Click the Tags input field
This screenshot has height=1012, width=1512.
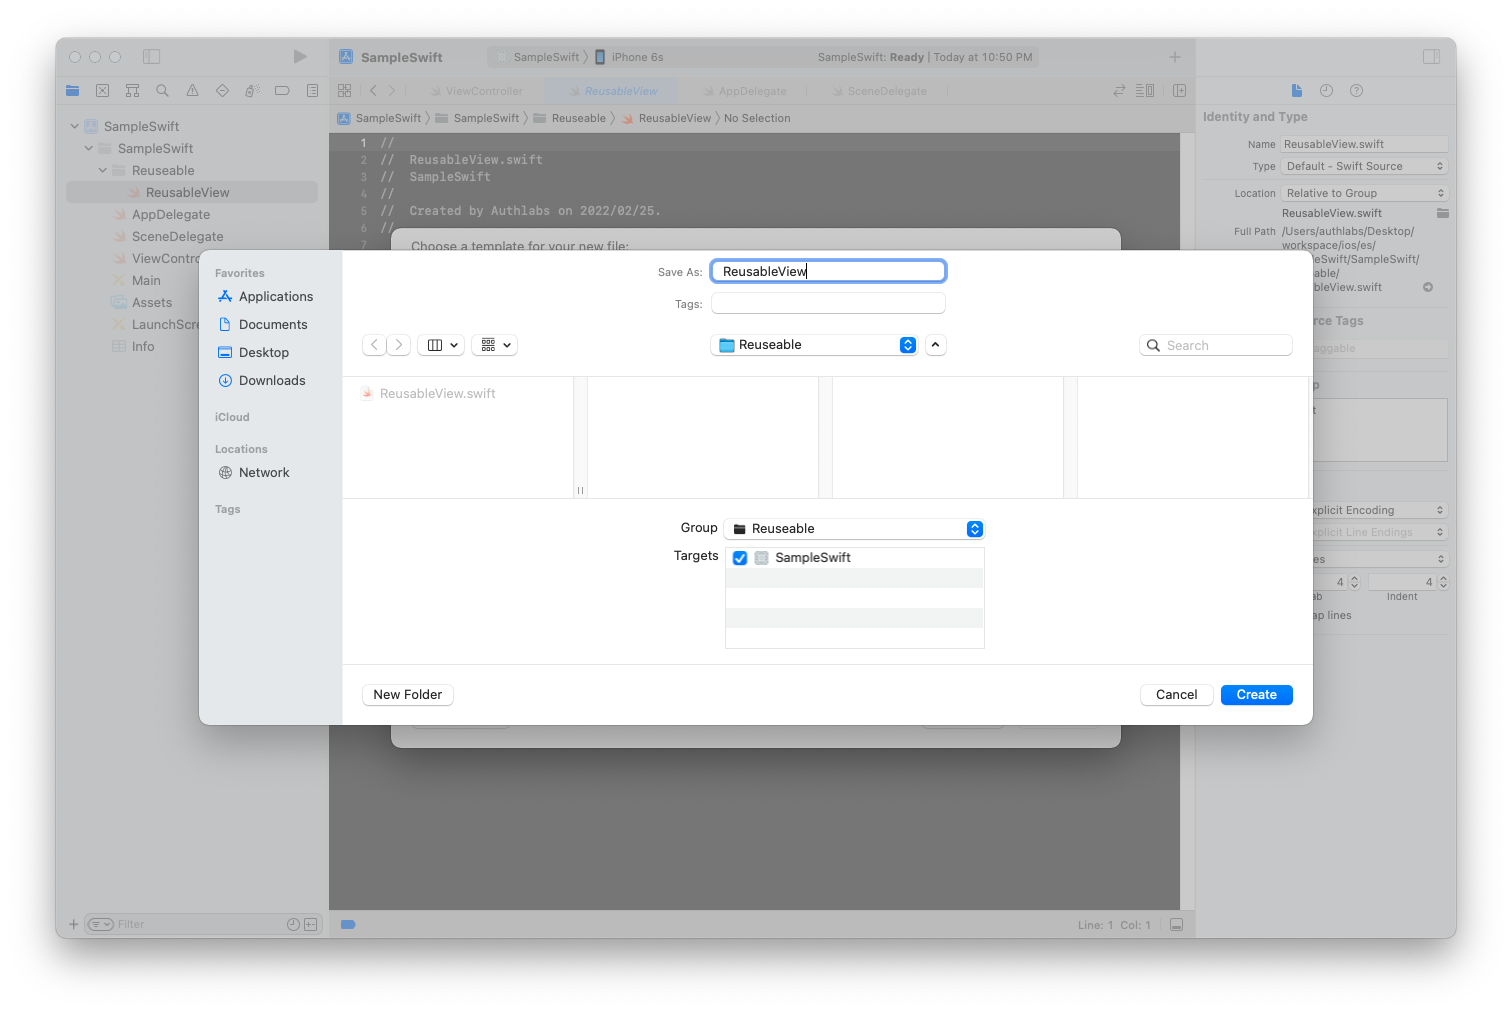point(828,304)
